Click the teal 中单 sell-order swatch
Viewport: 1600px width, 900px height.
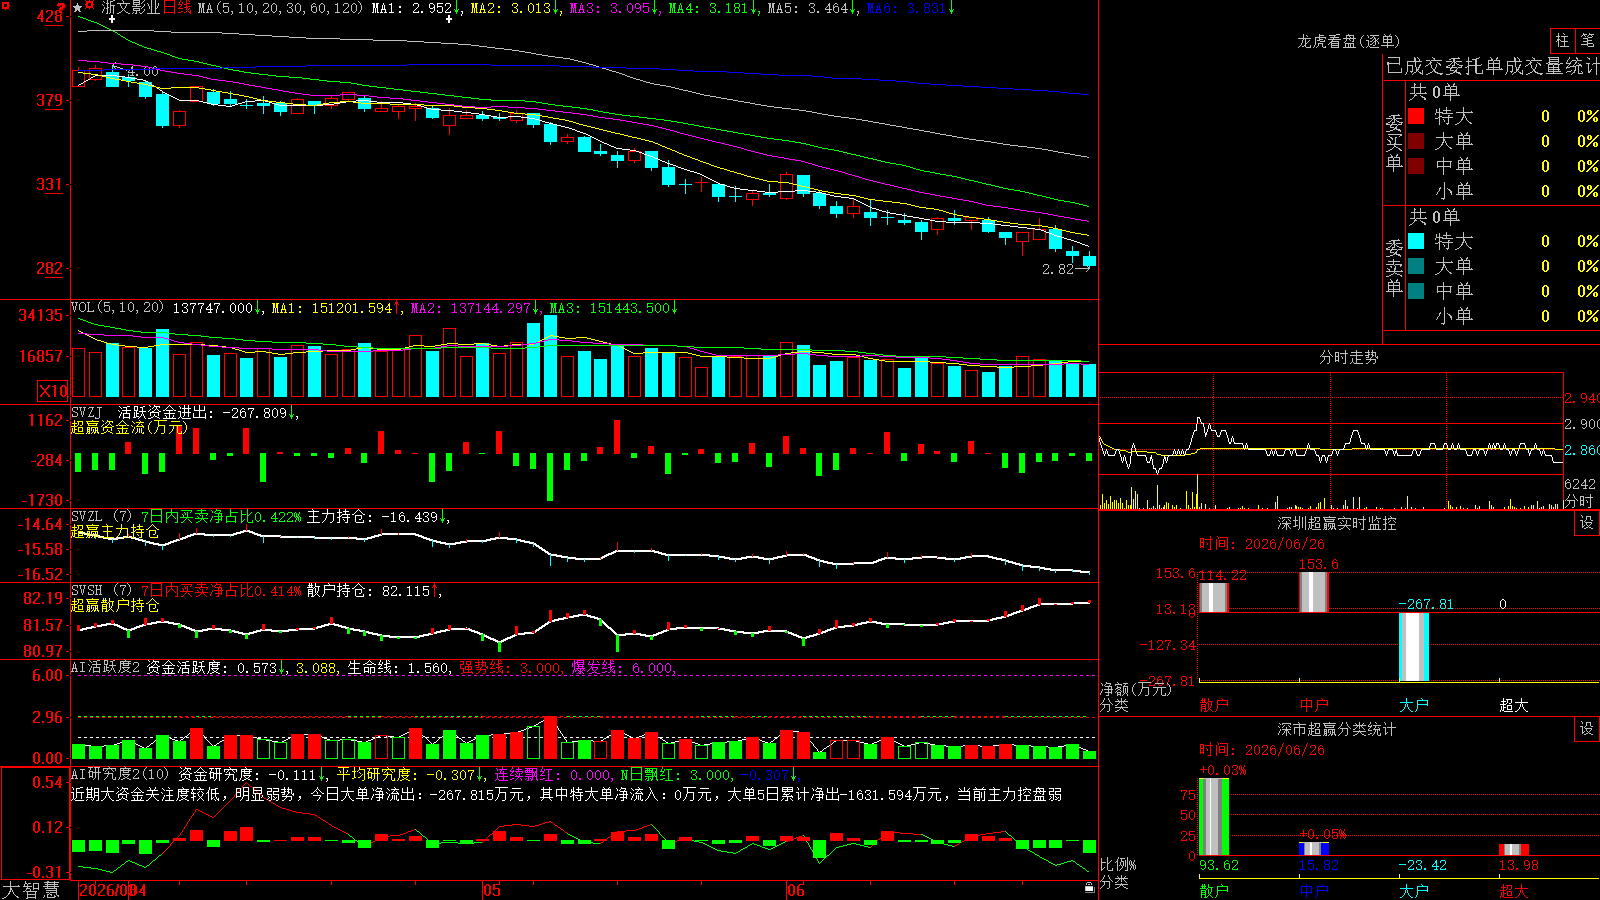[1416, 291]
